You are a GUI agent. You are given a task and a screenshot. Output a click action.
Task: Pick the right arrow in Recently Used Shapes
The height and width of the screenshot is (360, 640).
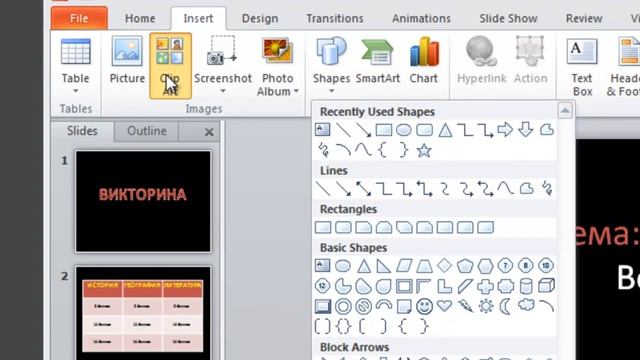(505, 130)
